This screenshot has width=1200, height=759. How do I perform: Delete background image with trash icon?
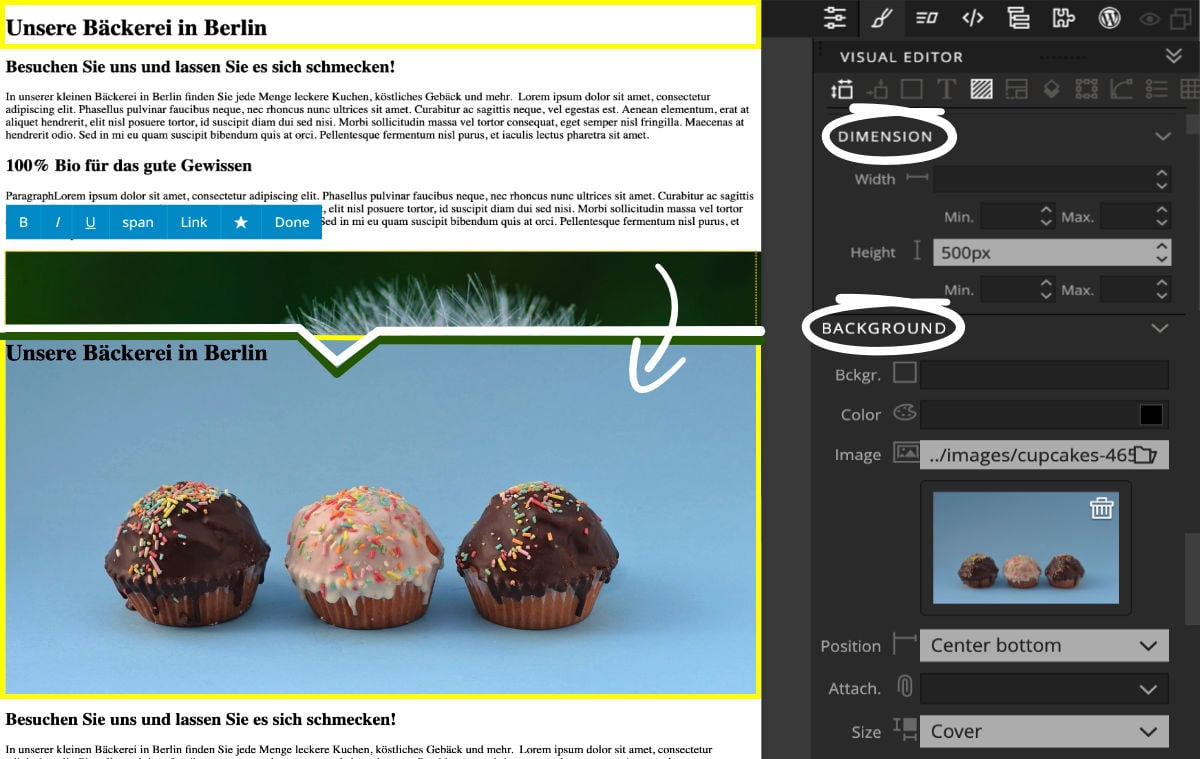tap(1101, 508)
